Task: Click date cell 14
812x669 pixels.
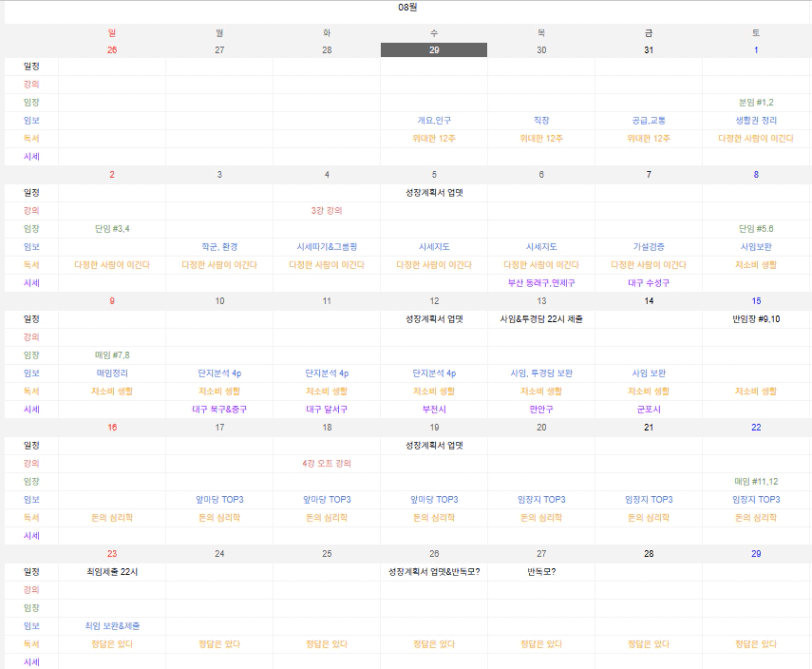Action: 648,301
